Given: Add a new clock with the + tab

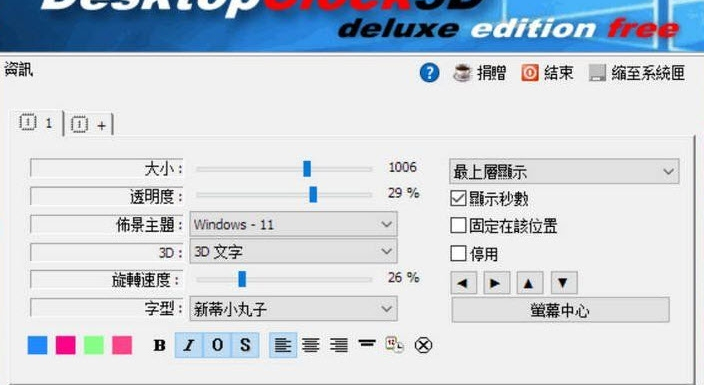Looking at the screenshot, I should [x=89, y=124].
